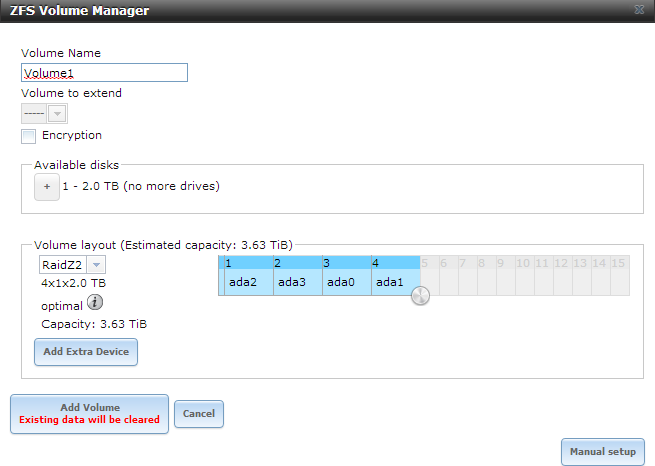Click empty disk slot column 15

click(x=620, y=276)
